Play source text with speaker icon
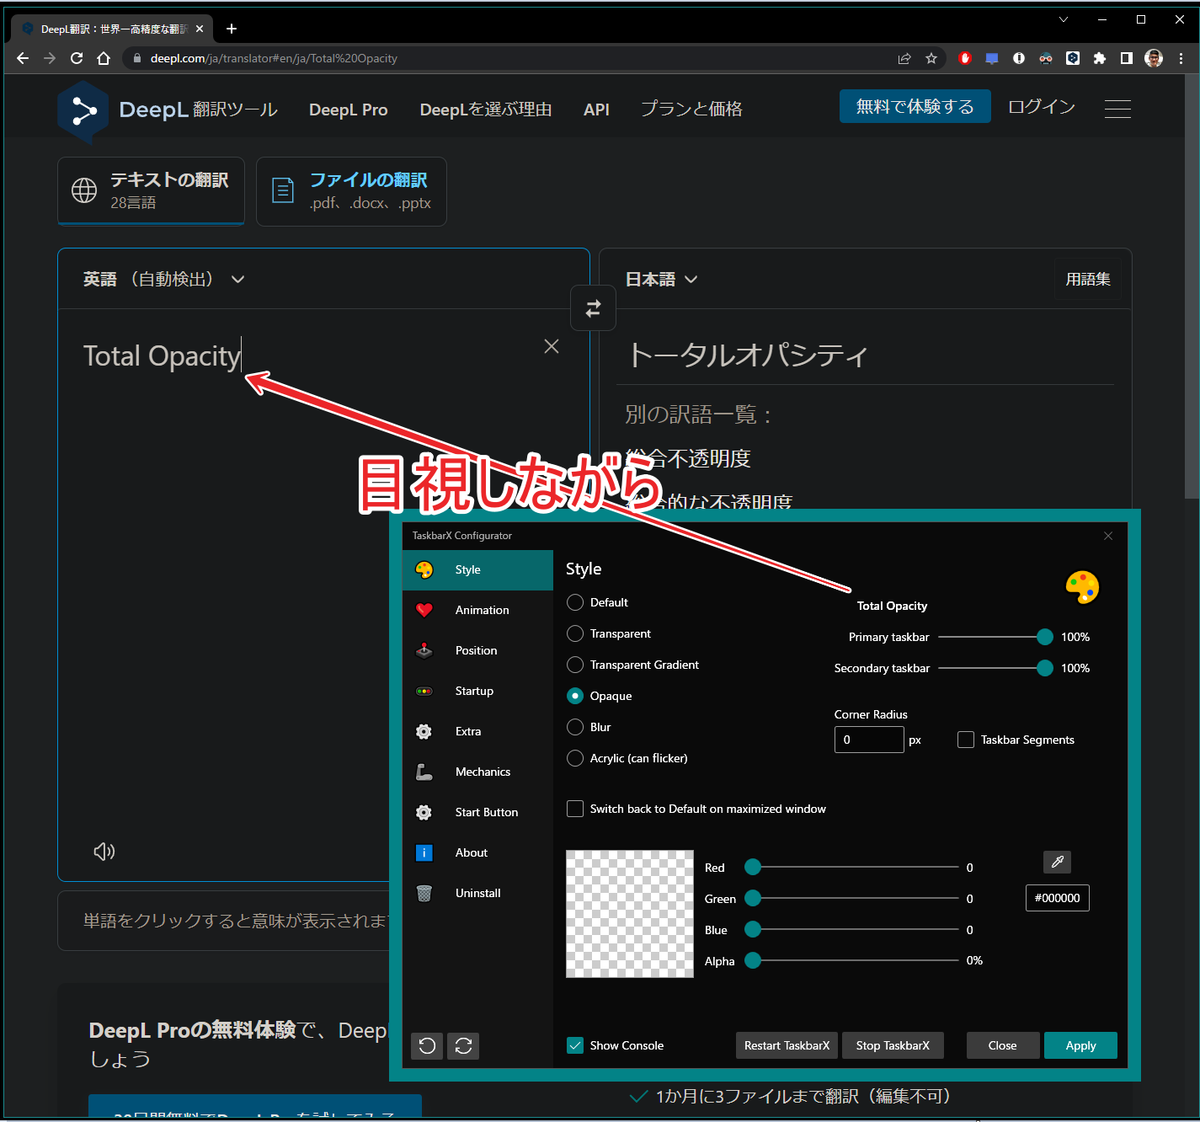This screenshot has height=1122, width=1200. [x=104, y=851]
